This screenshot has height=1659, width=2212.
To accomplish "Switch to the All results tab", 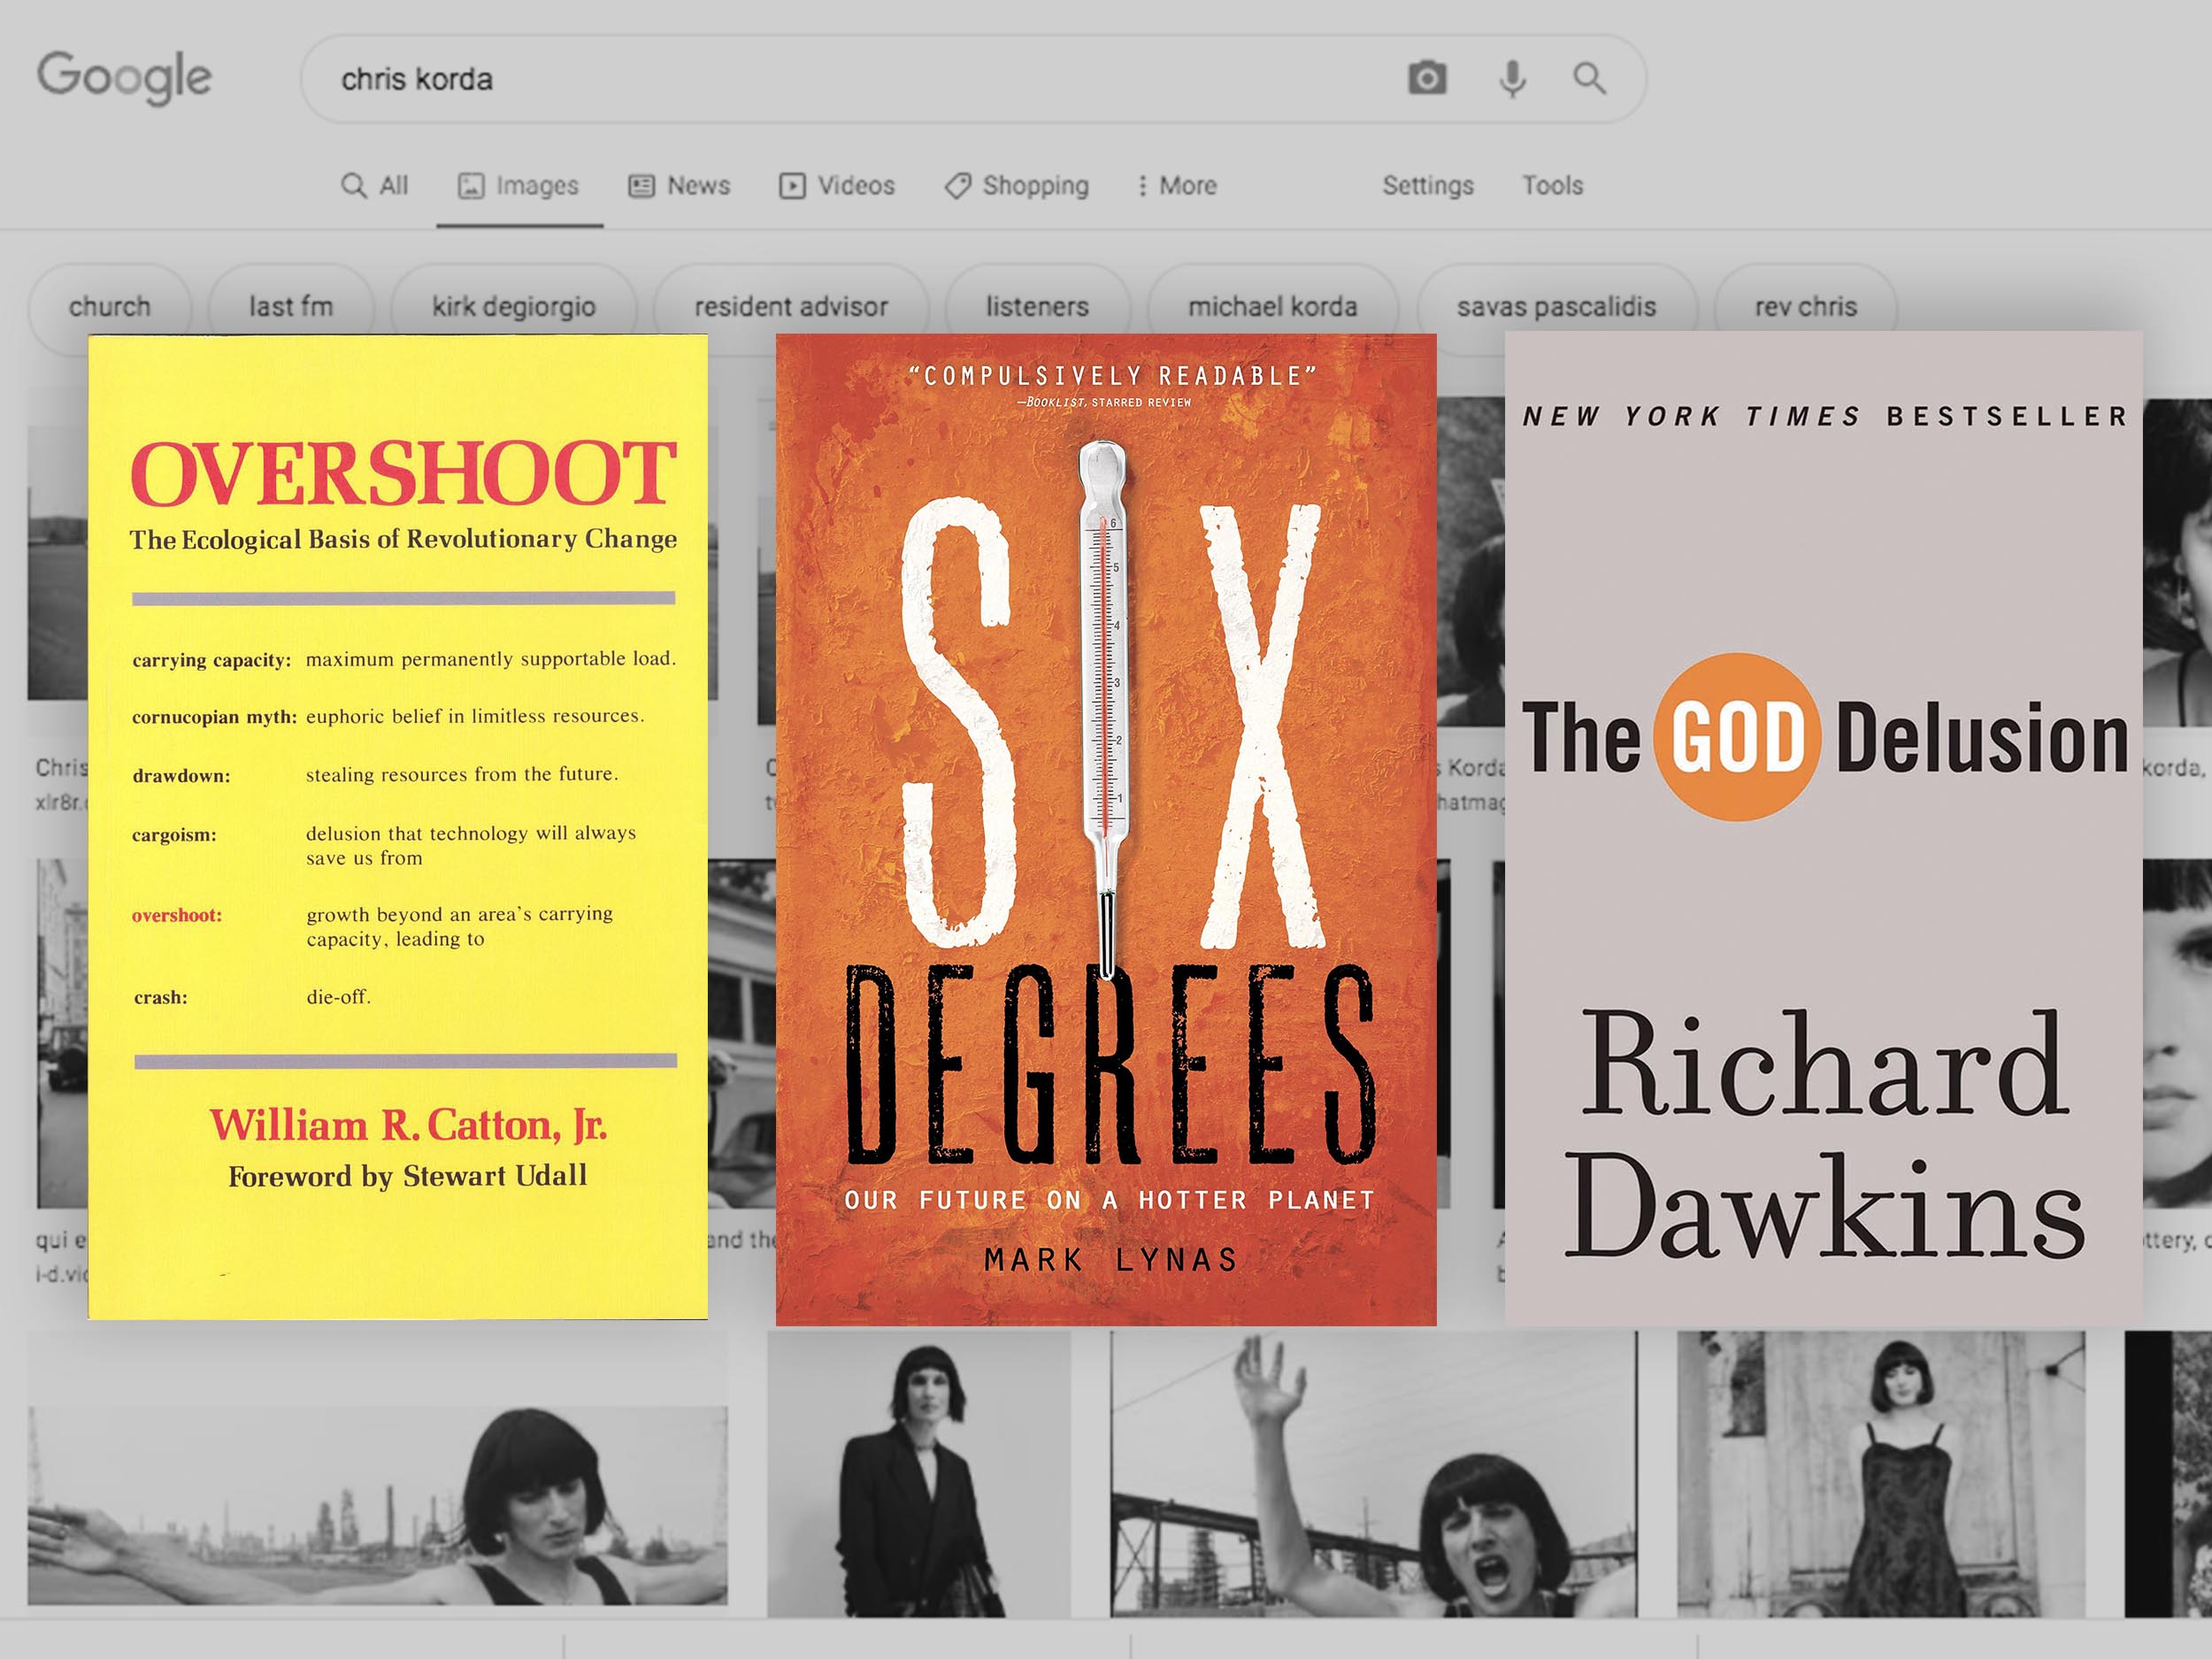I will 375,186.
